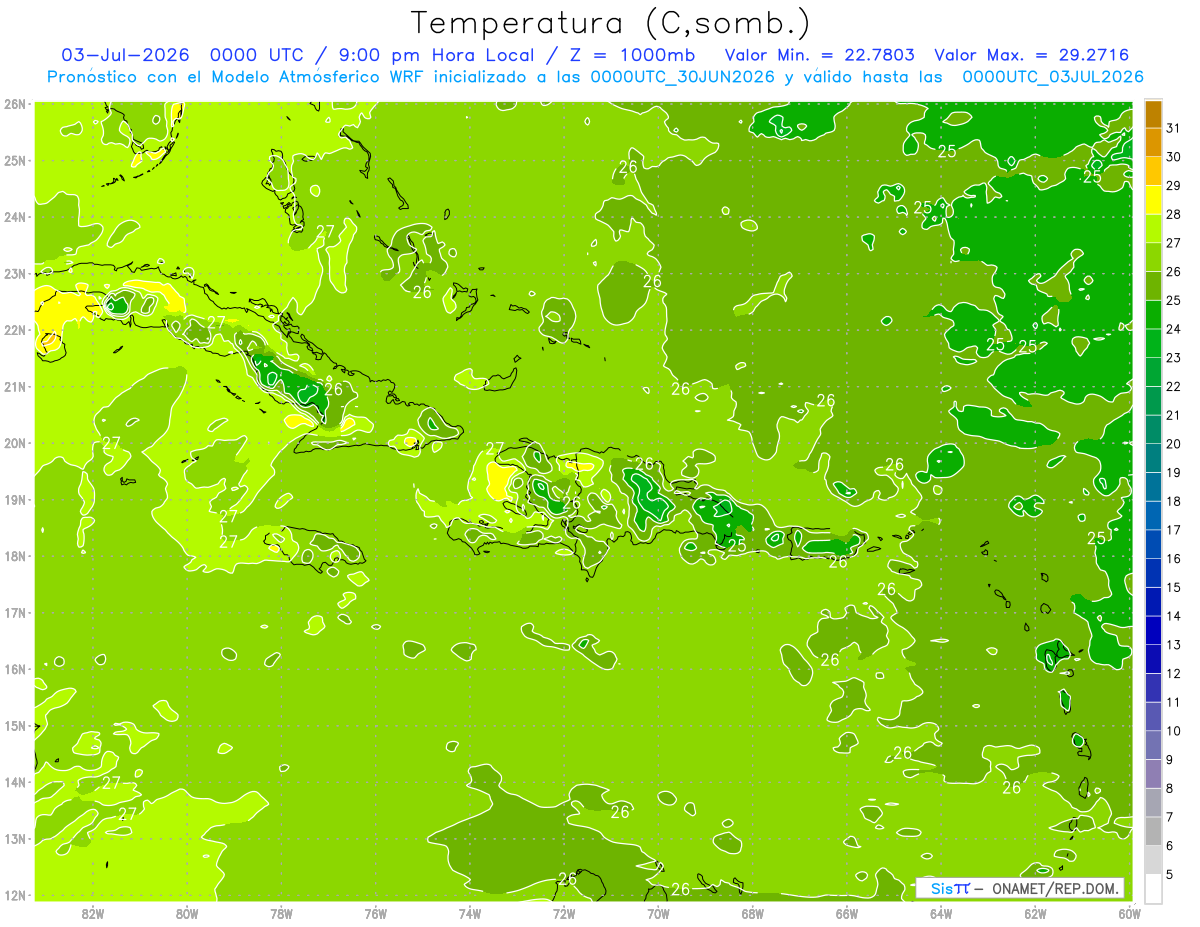Screen dimensions: 1200x927
Task: Click latitude axis label 14N
Action: click(x=15, y=782)
